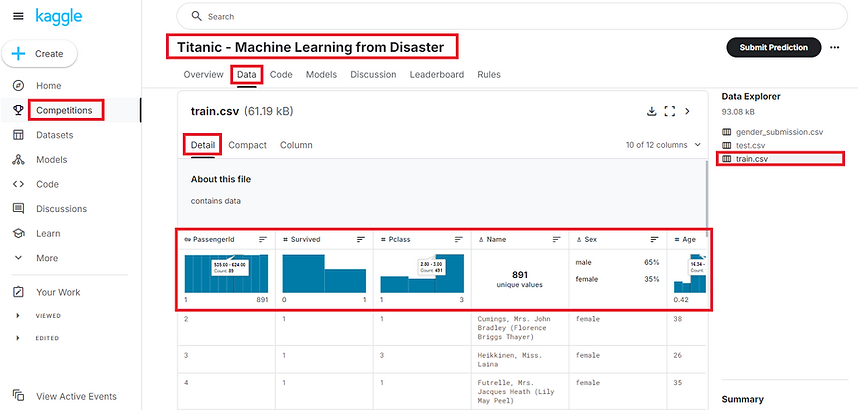Click the next file chevron arrow
Viewport: 858px width, 410px height.
pyautogui.click(x=688, y=112)
